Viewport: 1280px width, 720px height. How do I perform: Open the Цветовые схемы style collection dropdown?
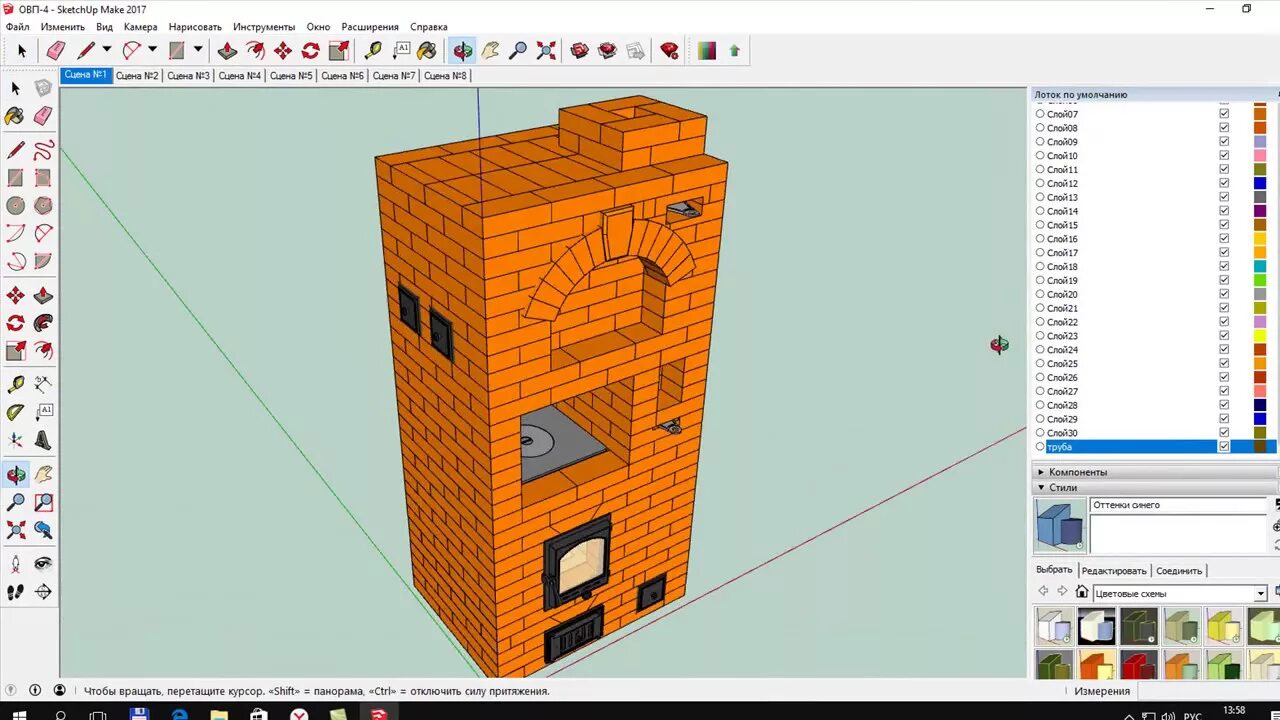(x=1260, y=594)
